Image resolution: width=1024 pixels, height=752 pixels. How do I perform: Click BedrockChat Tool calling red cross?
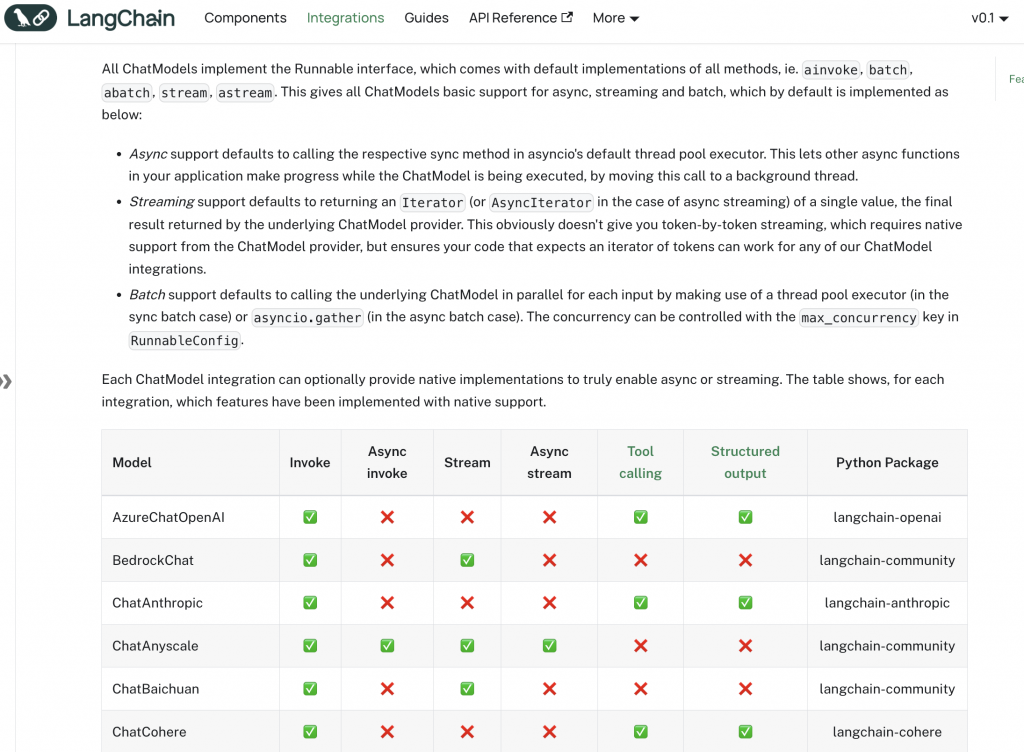[x=641, y=560]
